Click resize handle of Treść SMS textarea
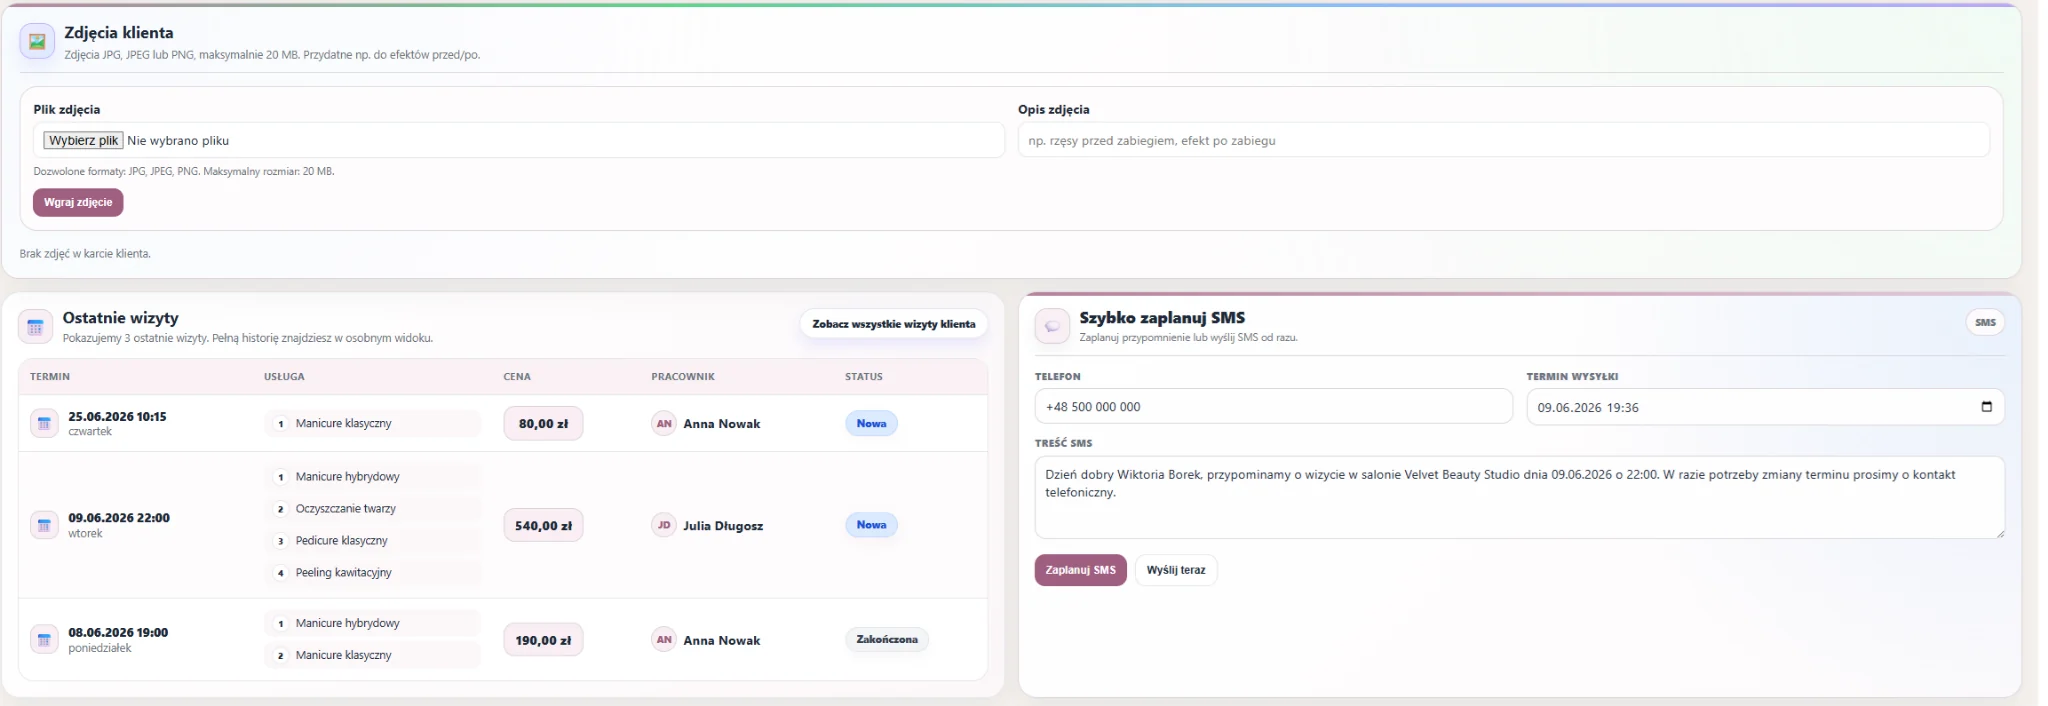This screenshot has width=2048, height=706. click(x=2000, y=534)
